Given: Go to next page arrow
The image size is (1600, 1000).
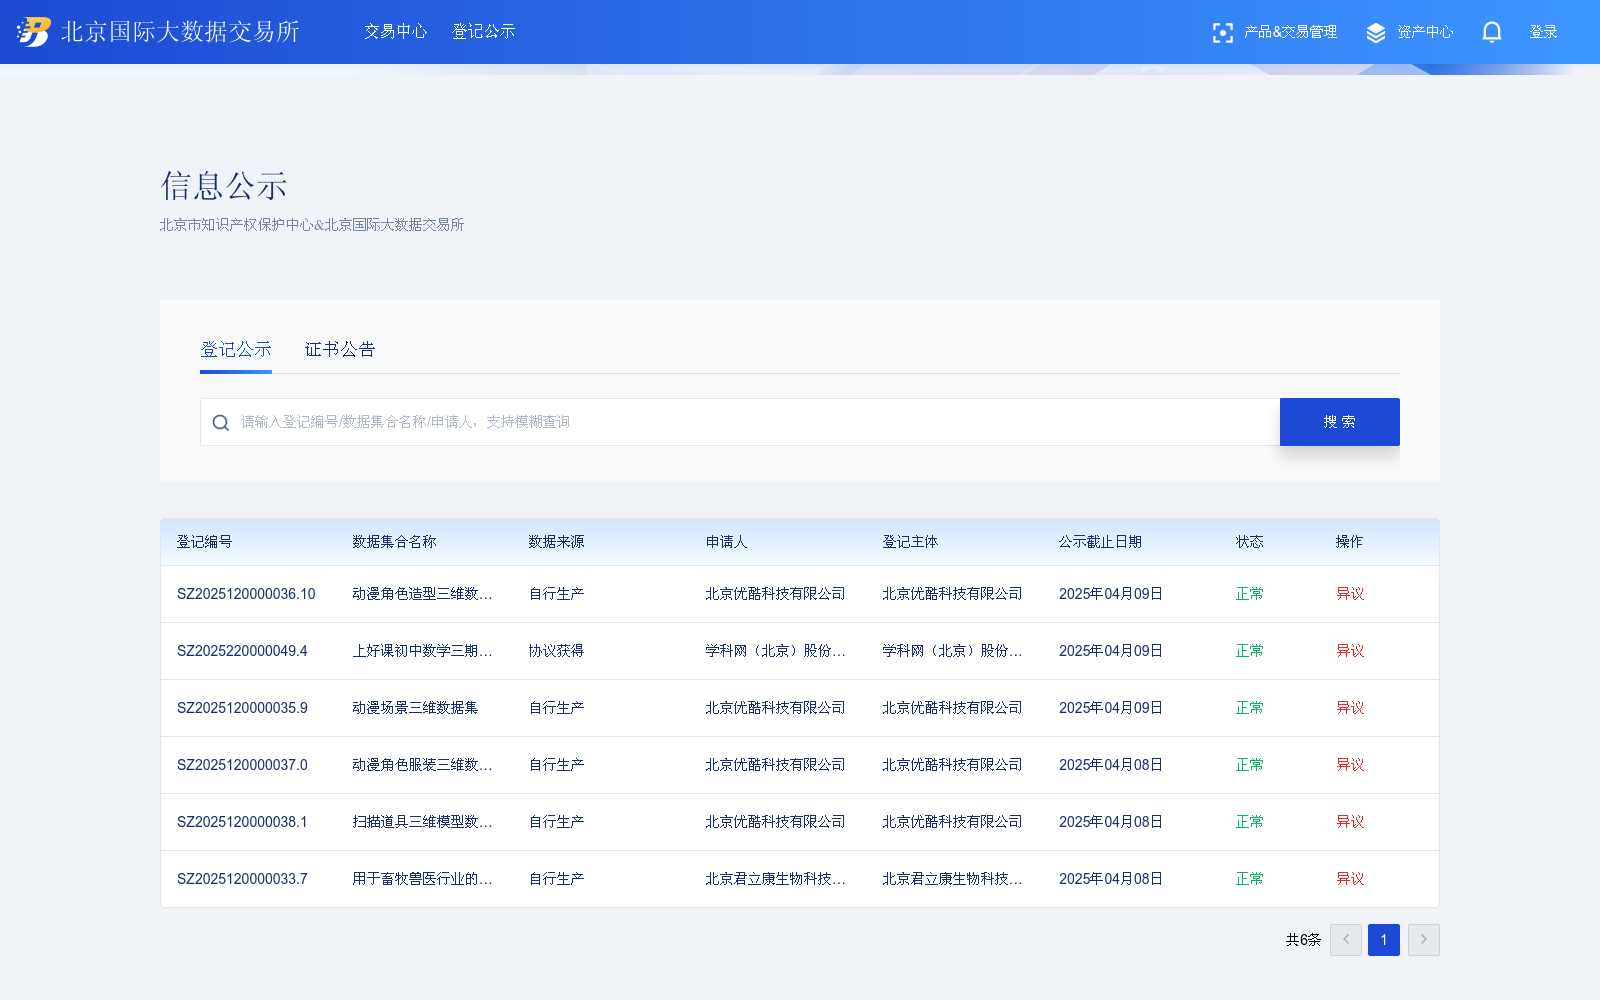Looking at the screenshot, I should 1424,940.
